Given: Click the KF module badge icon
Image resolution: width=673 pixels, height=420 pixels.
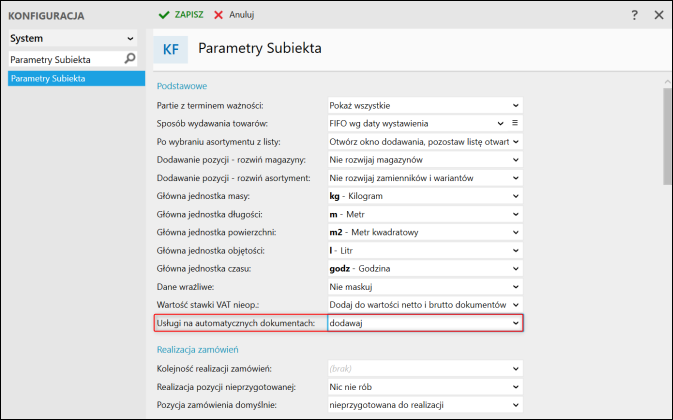Looking at the screenshot, I should click(x=171, y=48).
